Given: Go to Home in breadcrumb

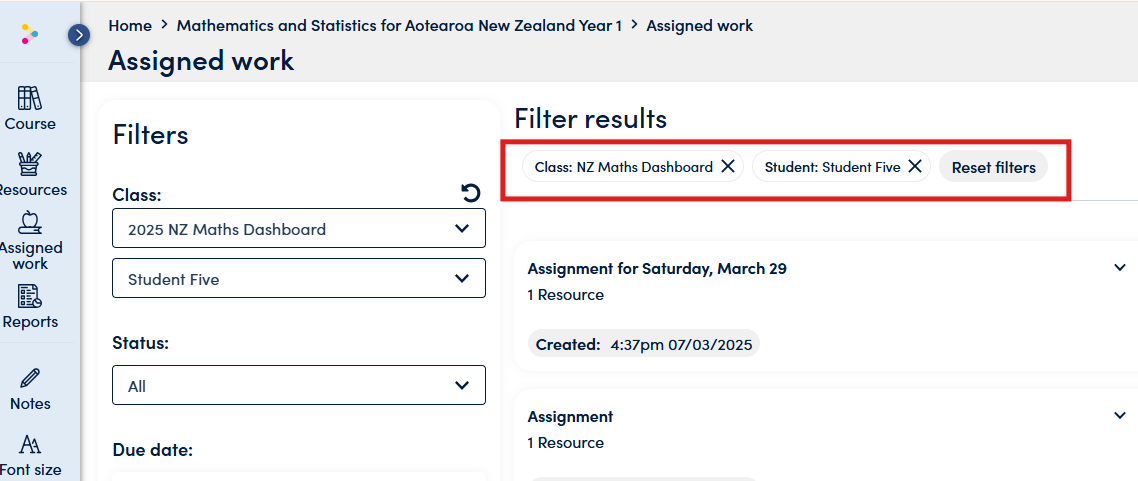Looking at the screenshot, I should click(130, 25).
